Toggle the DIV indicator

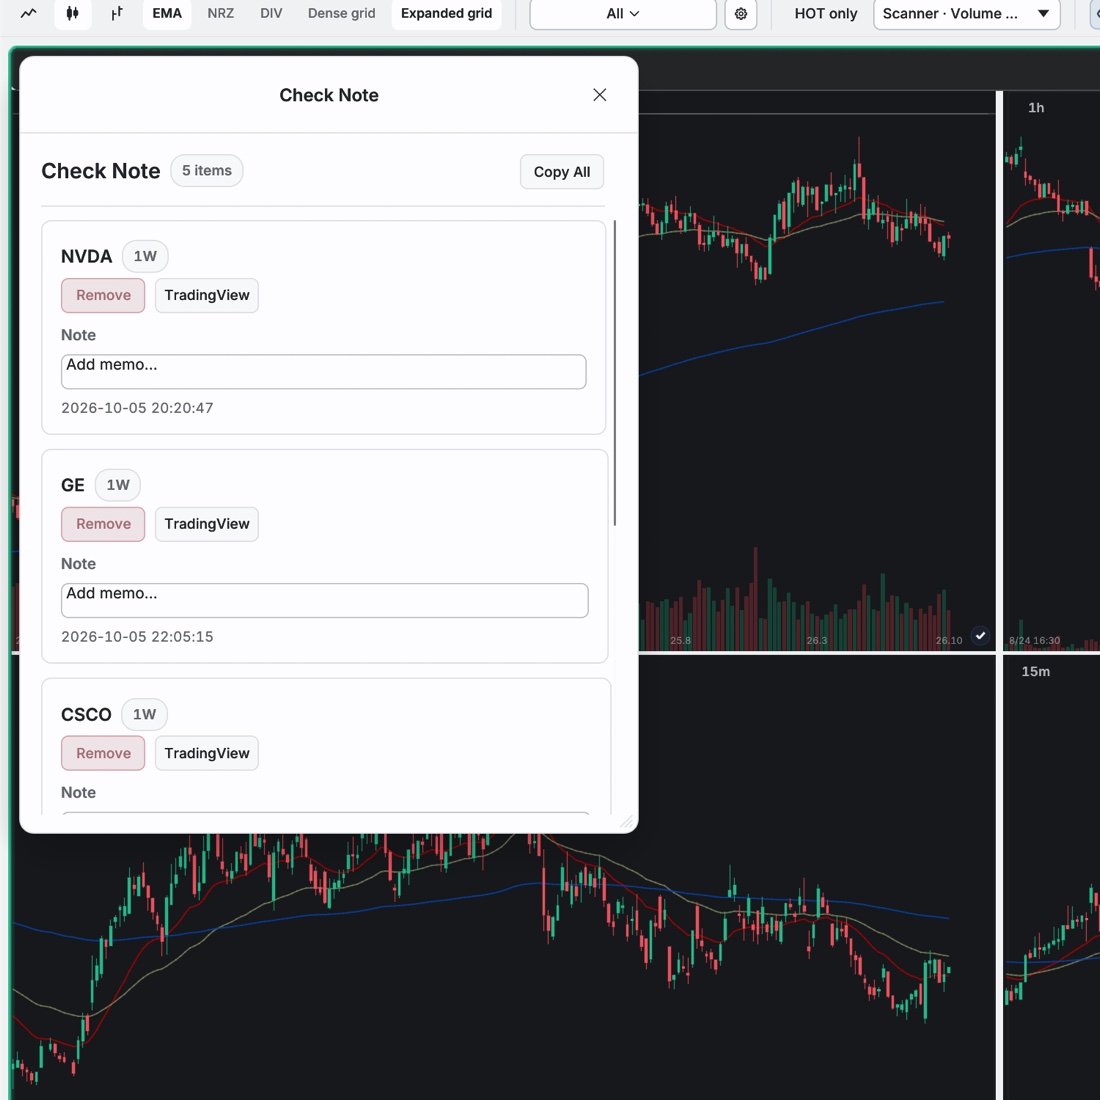(x=271, y=13)
